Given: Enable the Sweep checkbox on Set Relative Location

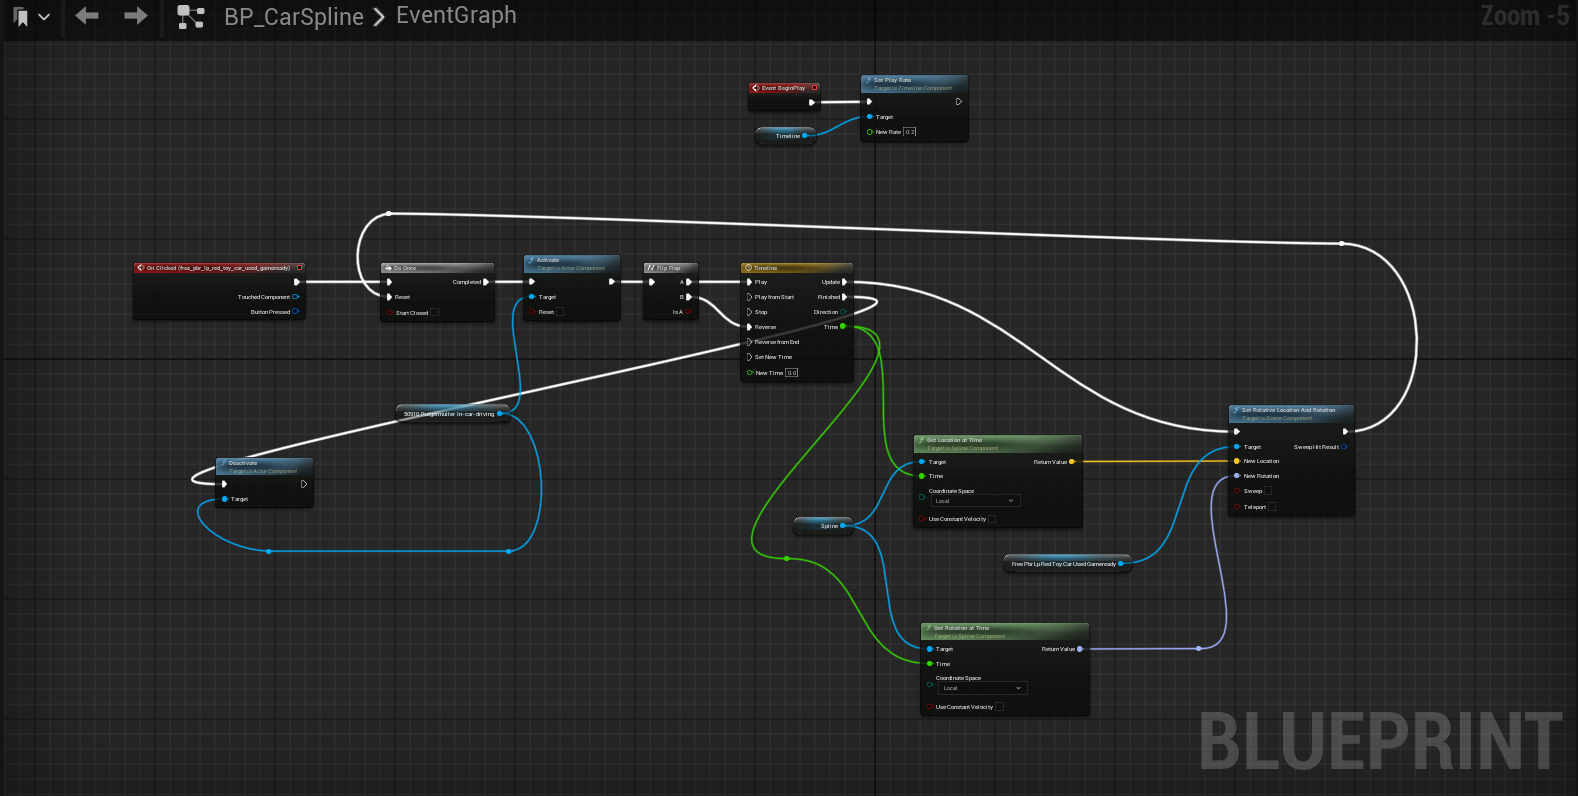Looking at the screenshot, I should (x=1270, y=491).
